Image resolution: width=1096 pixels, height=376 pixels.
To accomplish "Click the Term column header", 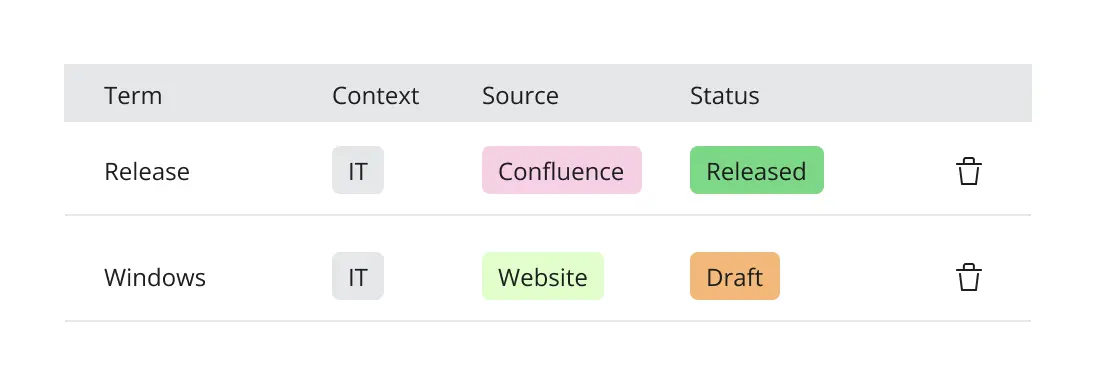I will click(x=133, y=95).
